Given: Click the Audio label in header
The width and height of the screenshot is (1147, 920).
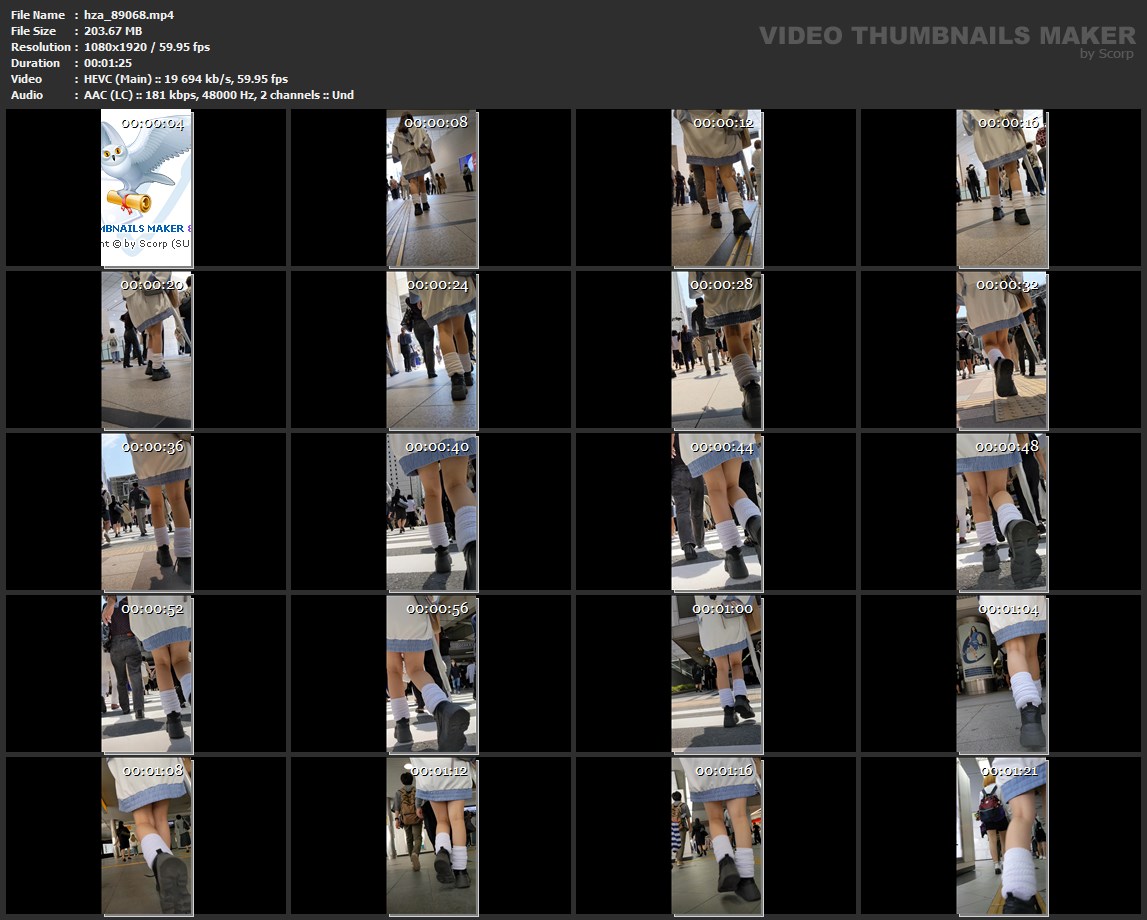Looking at the screenshot, I should (26, 95).
